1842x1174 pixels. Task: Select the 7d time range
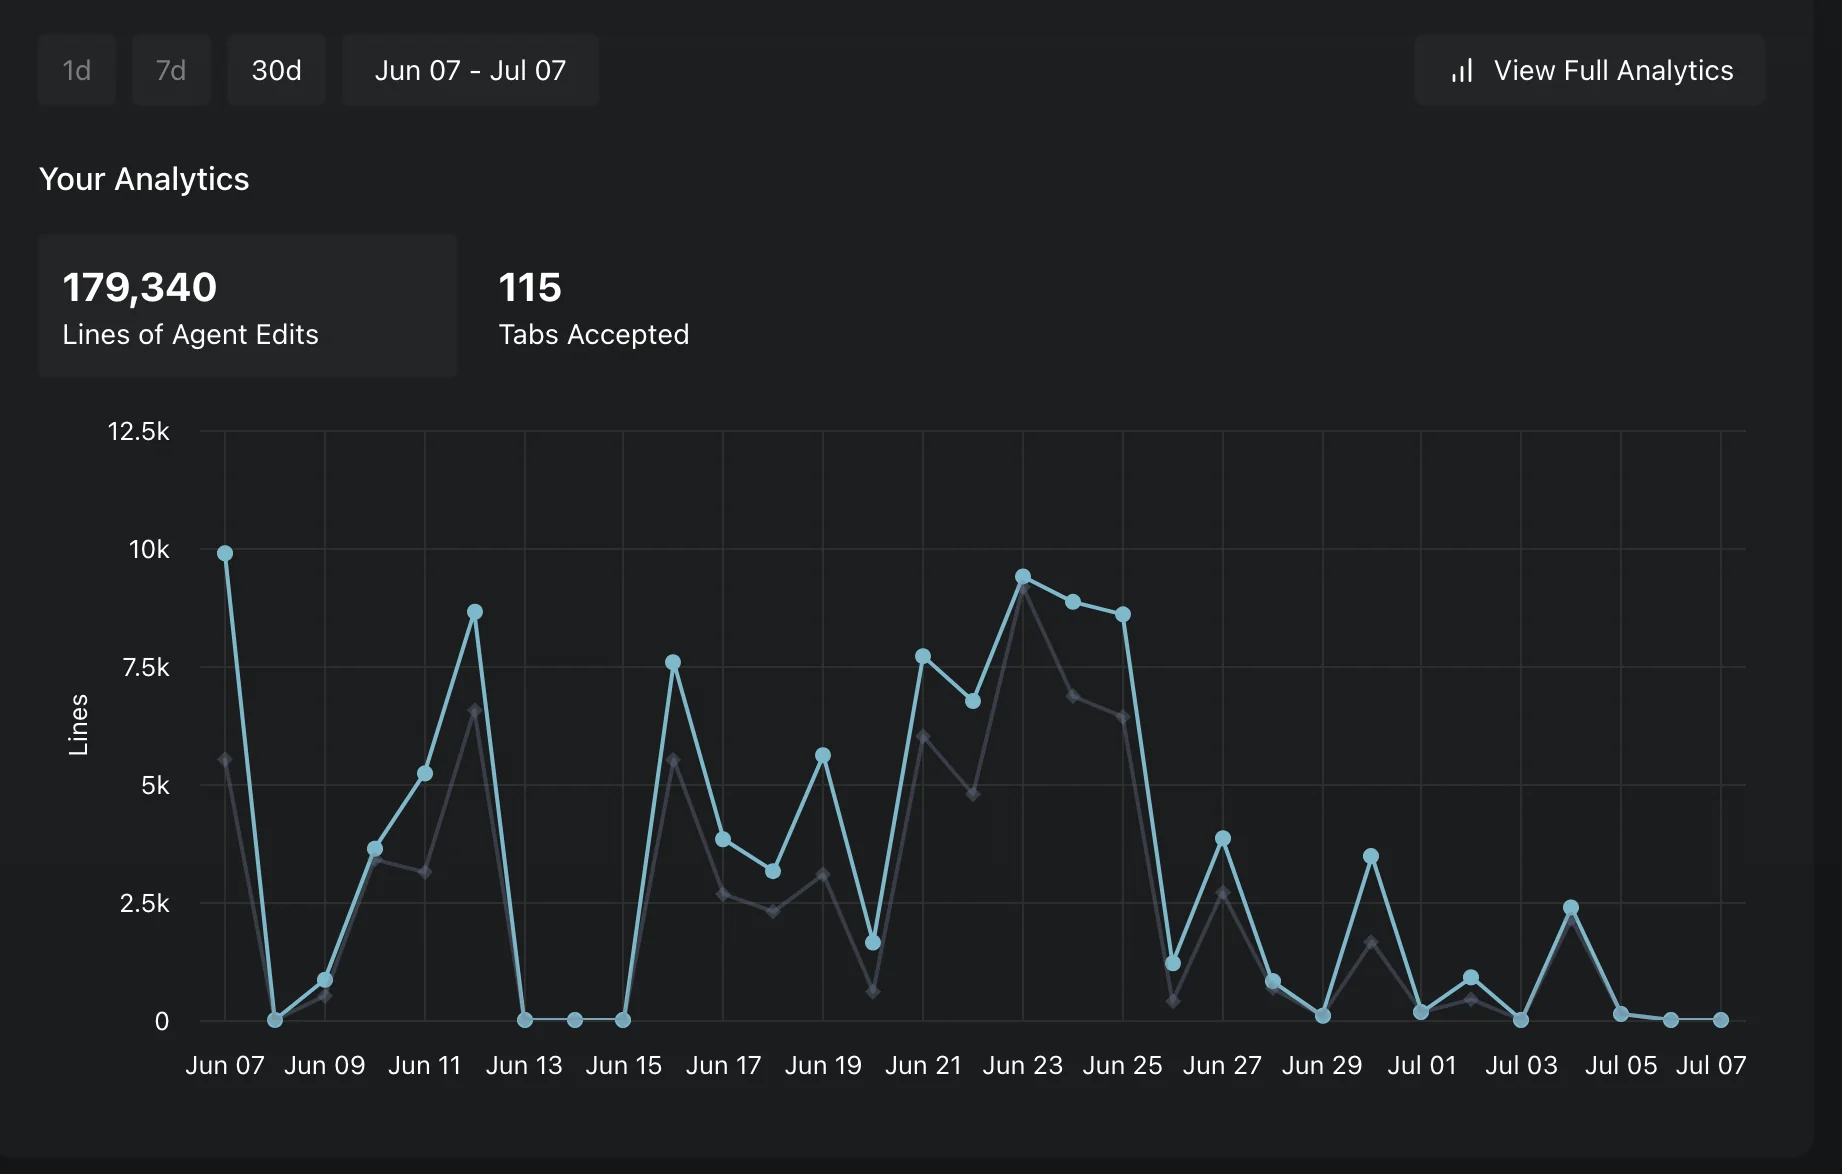click(171, 70)
